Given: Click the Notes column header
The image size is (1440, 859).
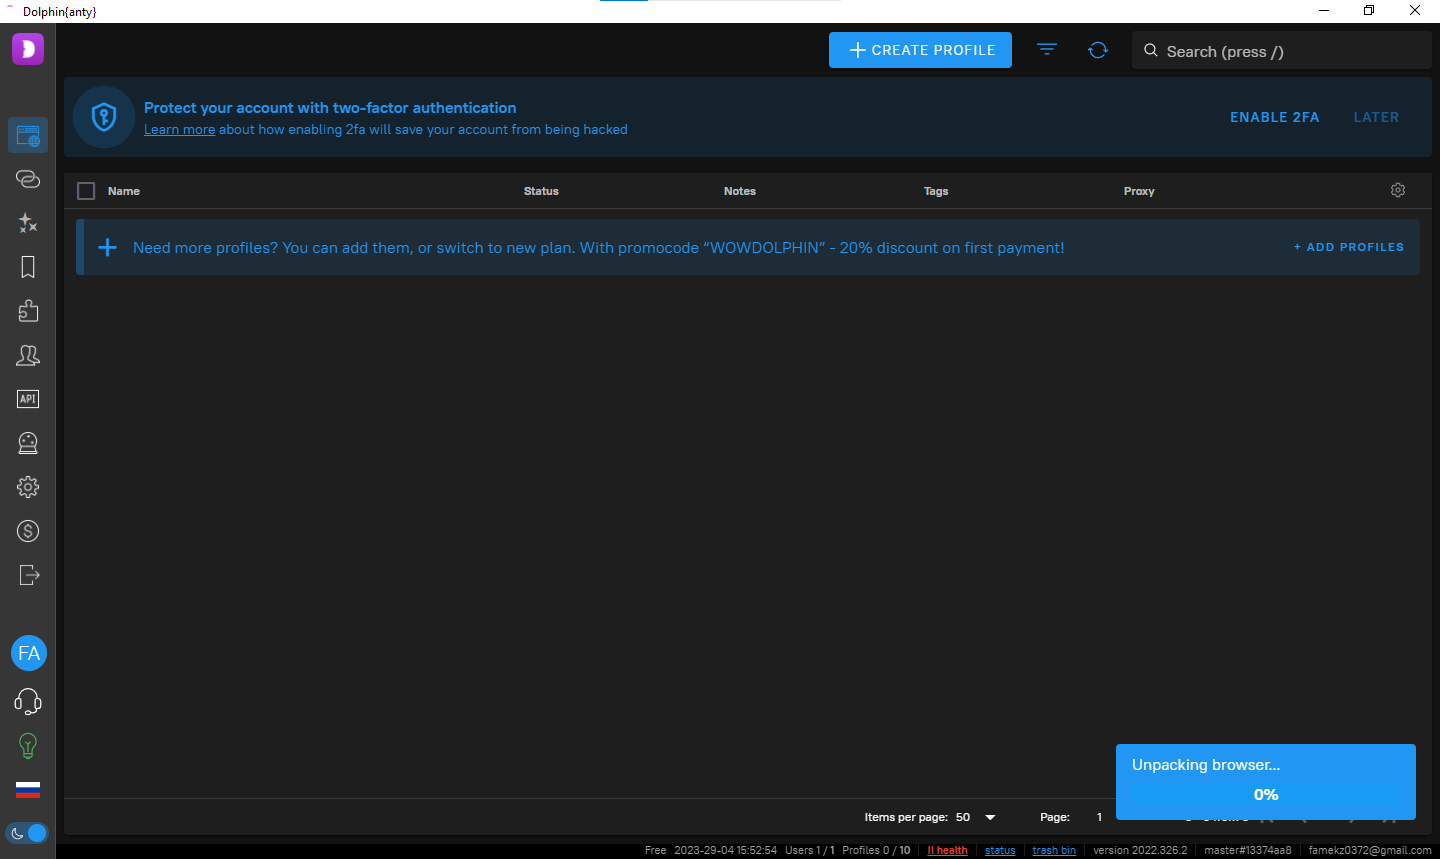Looking at the screenshot, I should (x=740, y=191).
